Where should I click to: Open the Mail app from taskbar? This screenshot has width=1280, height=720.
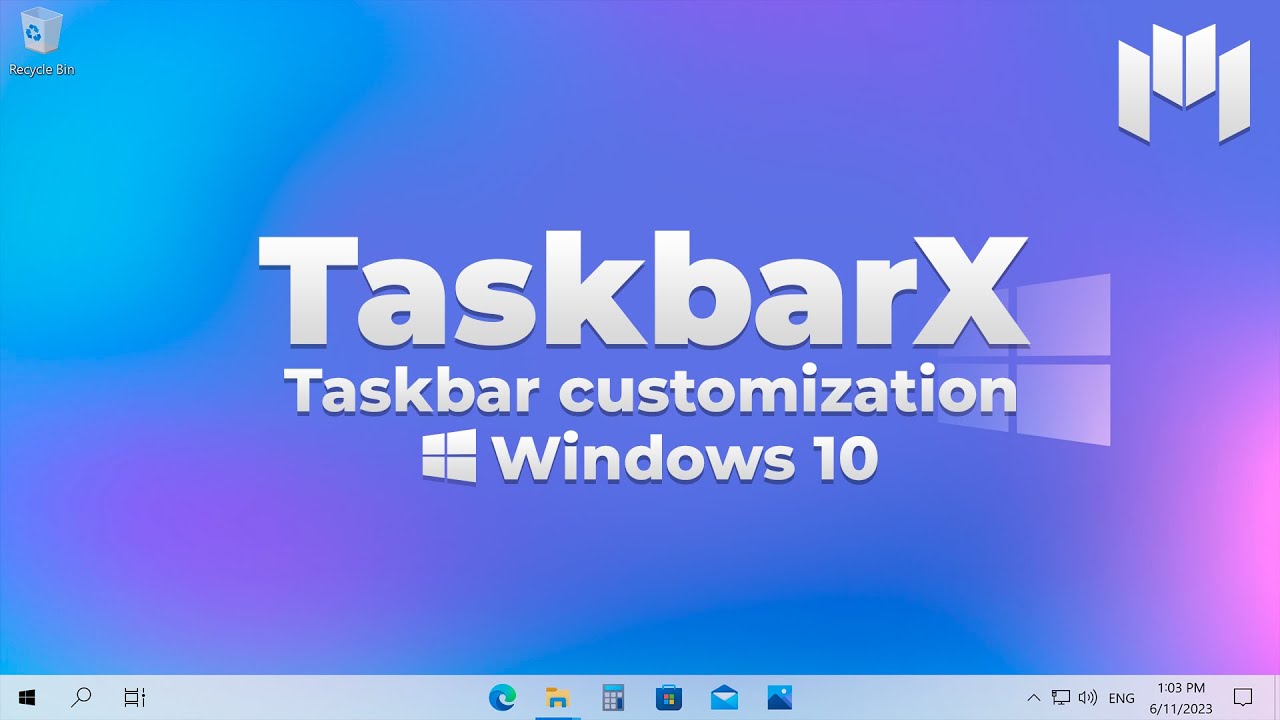click(x=724, y=697)
